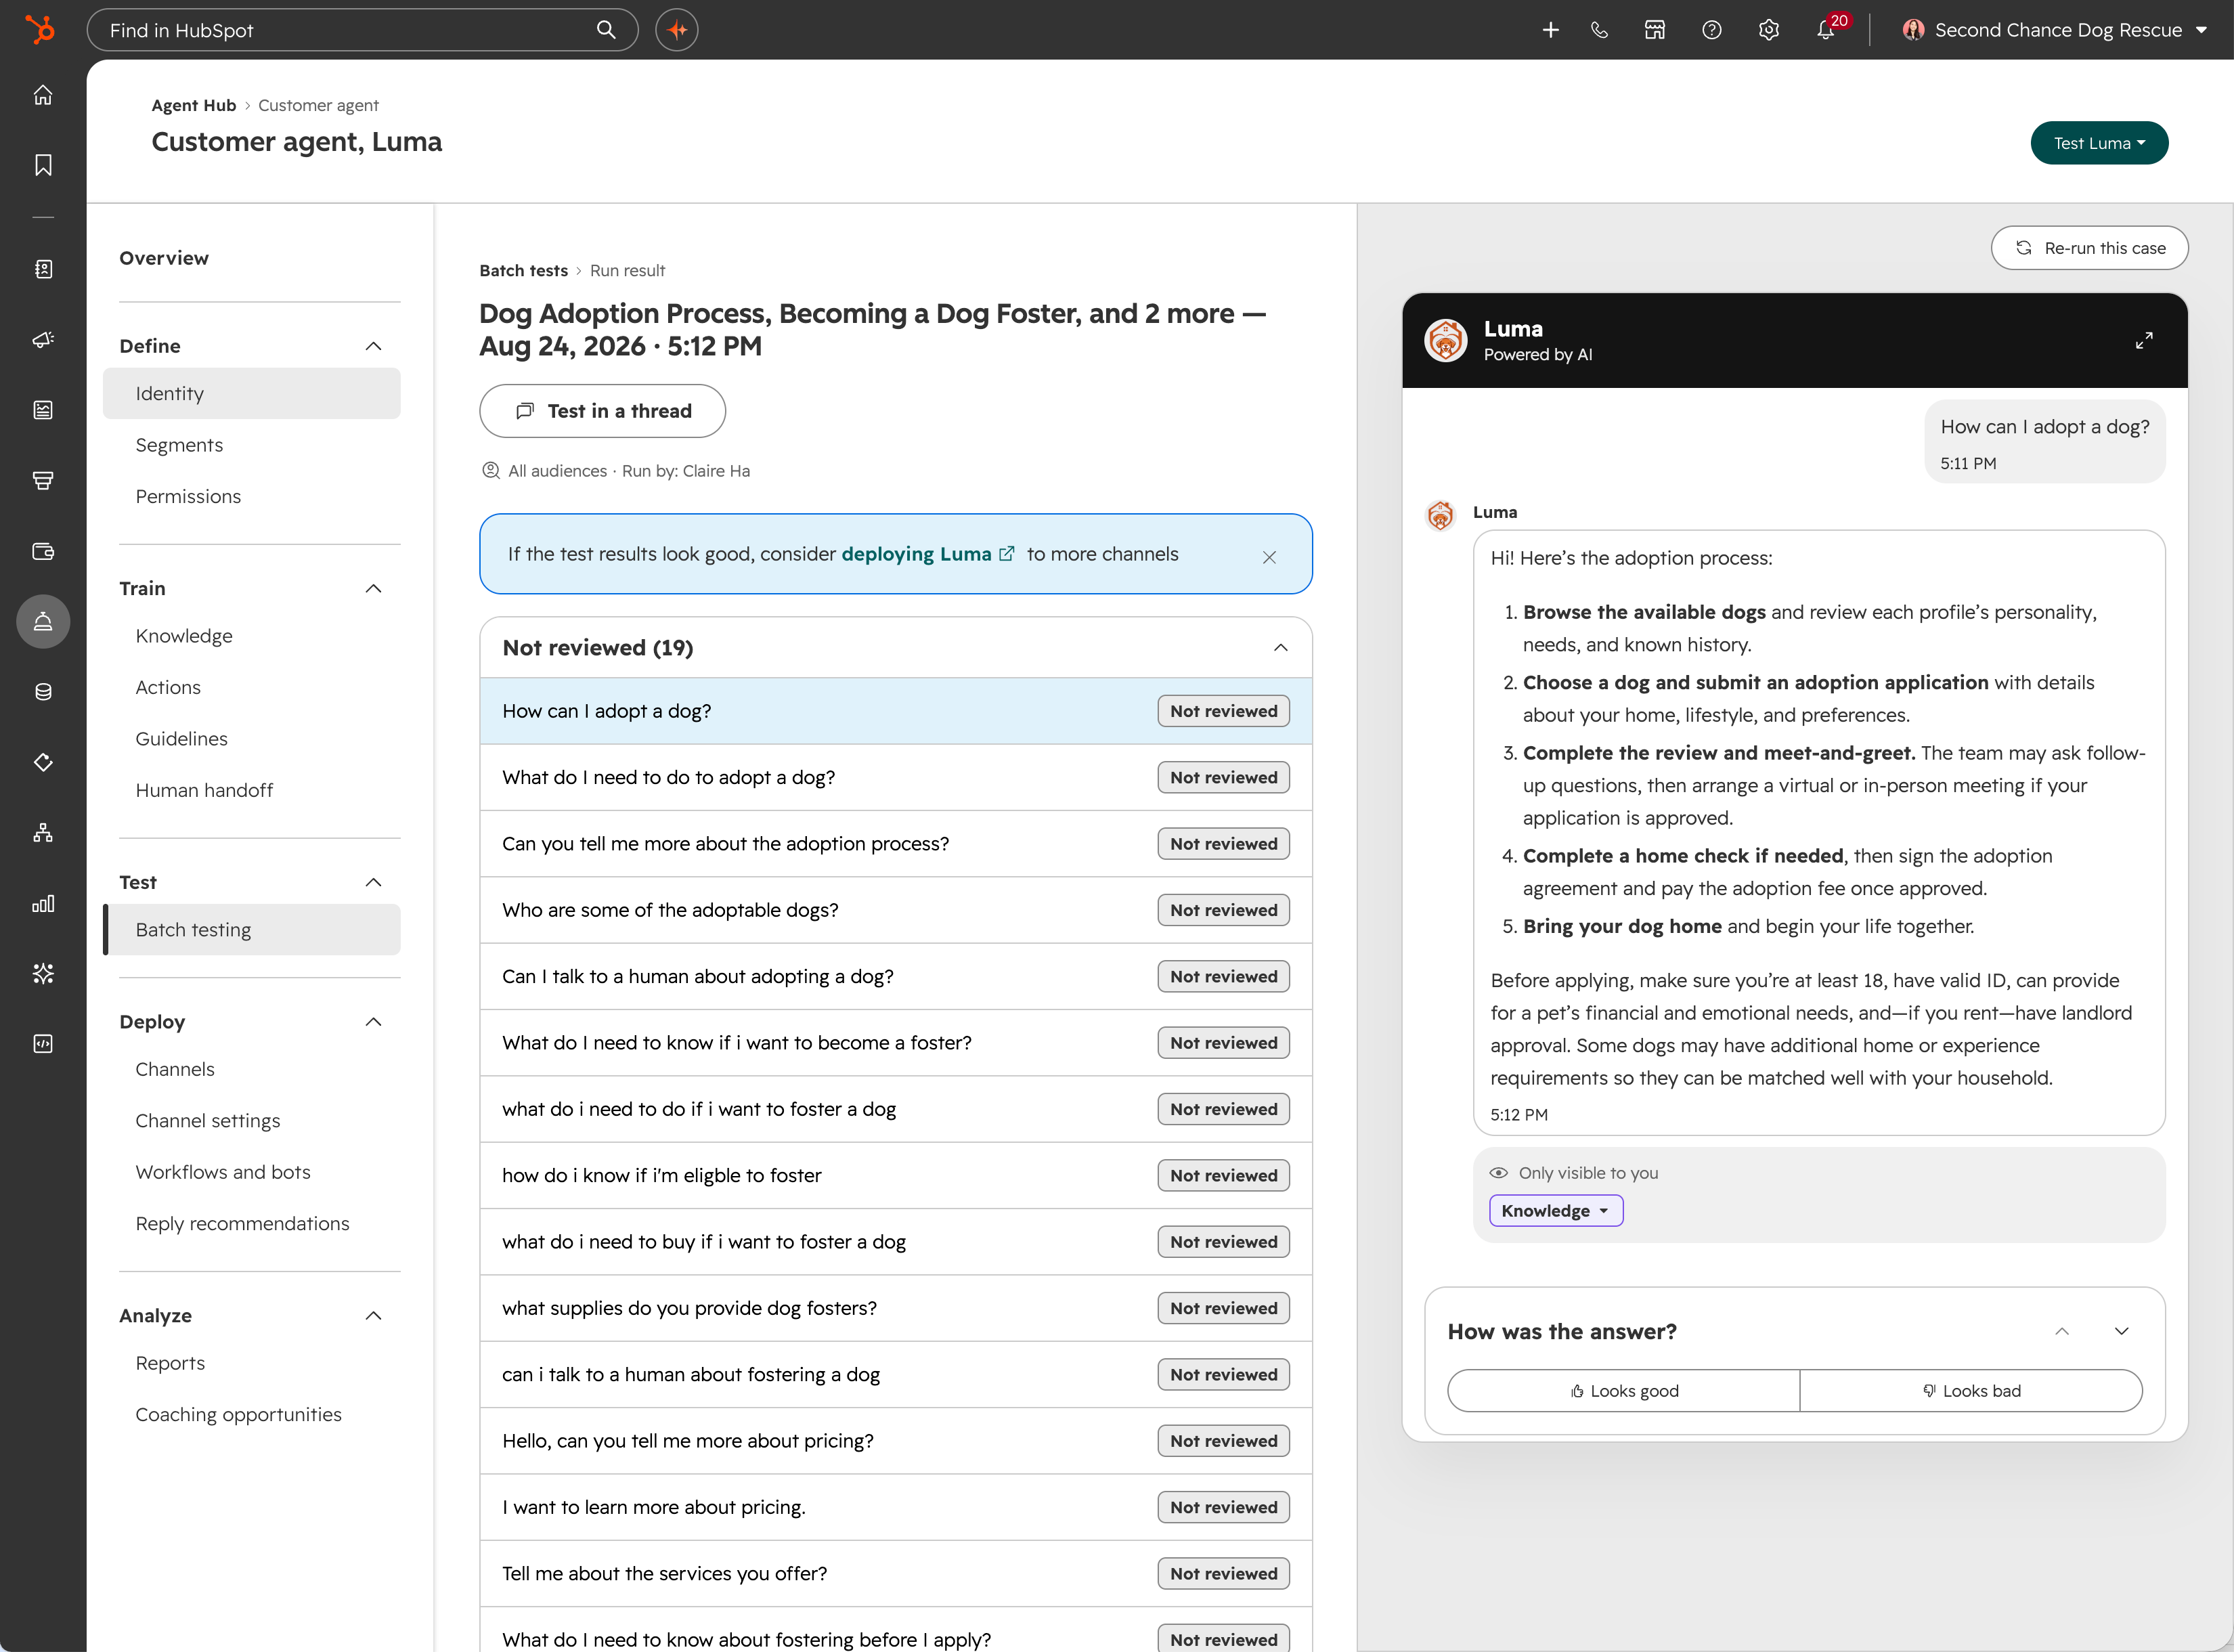Open the Marketing megaphone icon in the sidebar
The image size is (2234, 1652).
(x=43, y=340)
